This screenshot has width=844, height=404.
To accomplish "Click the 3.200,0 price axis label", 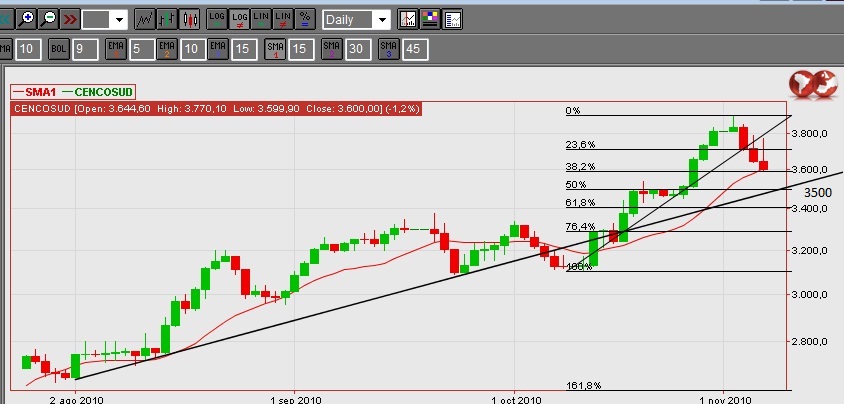I will tap(812, 250).
